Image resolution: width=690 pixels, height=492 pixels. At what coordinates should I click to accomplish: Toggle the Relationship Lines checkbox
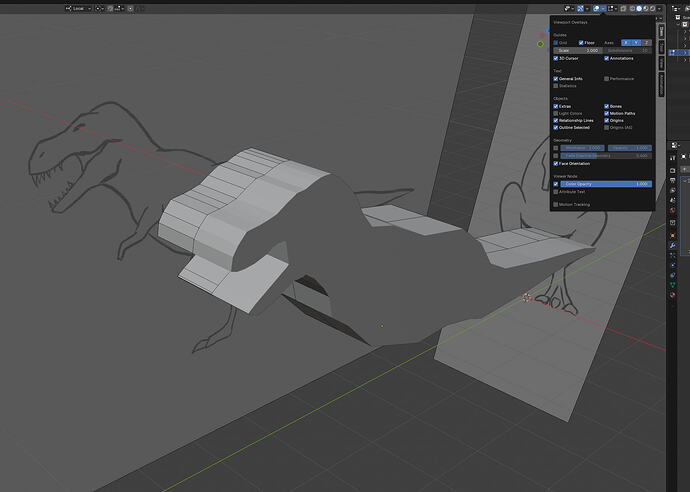coord(556,121)
